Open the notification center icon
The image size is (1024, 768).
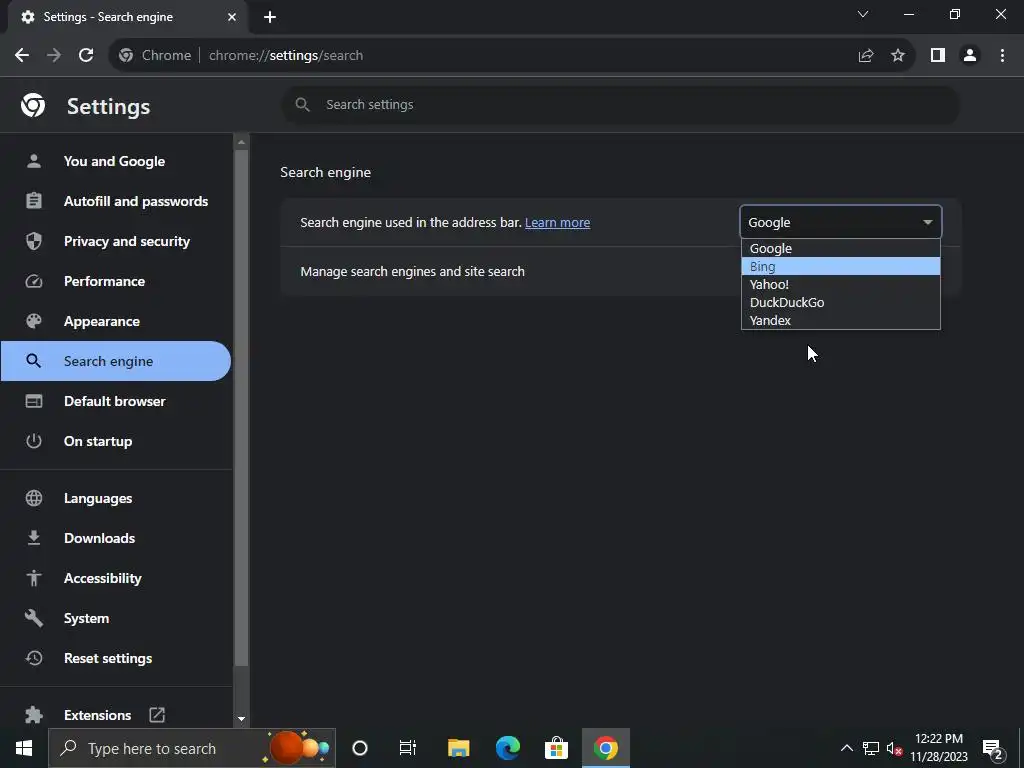992,749
